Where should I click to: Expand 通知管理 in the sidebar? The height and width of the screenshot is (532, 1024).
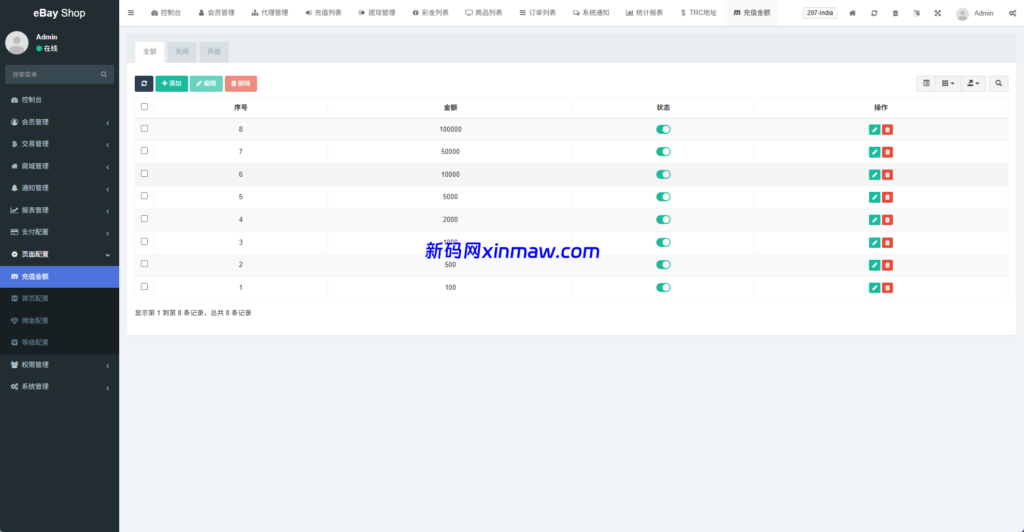(59, 188)
